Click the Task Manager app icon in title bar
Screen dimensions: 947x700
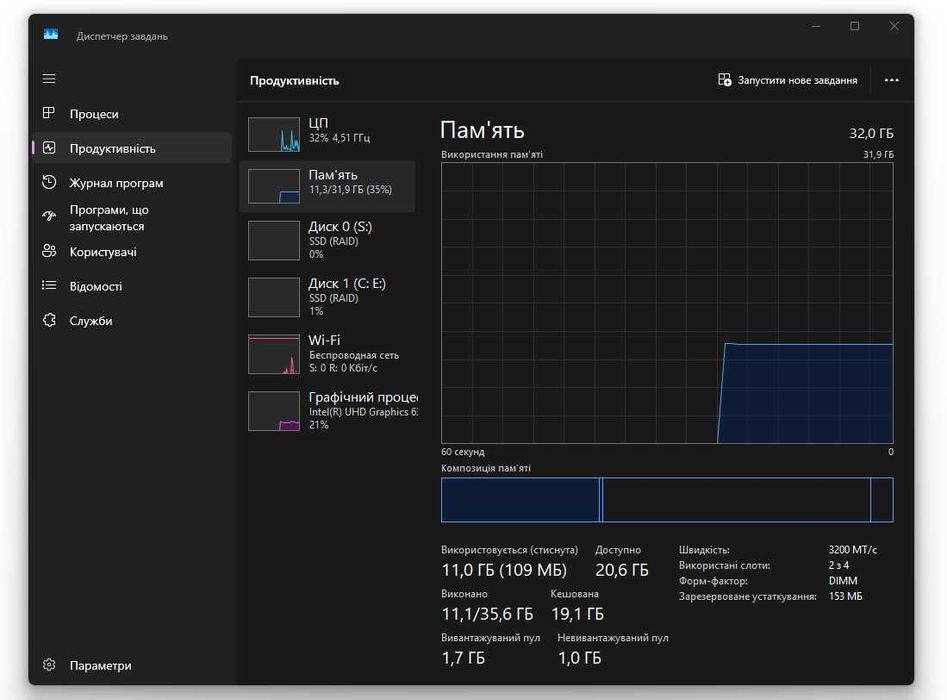[x=51, y=34]
